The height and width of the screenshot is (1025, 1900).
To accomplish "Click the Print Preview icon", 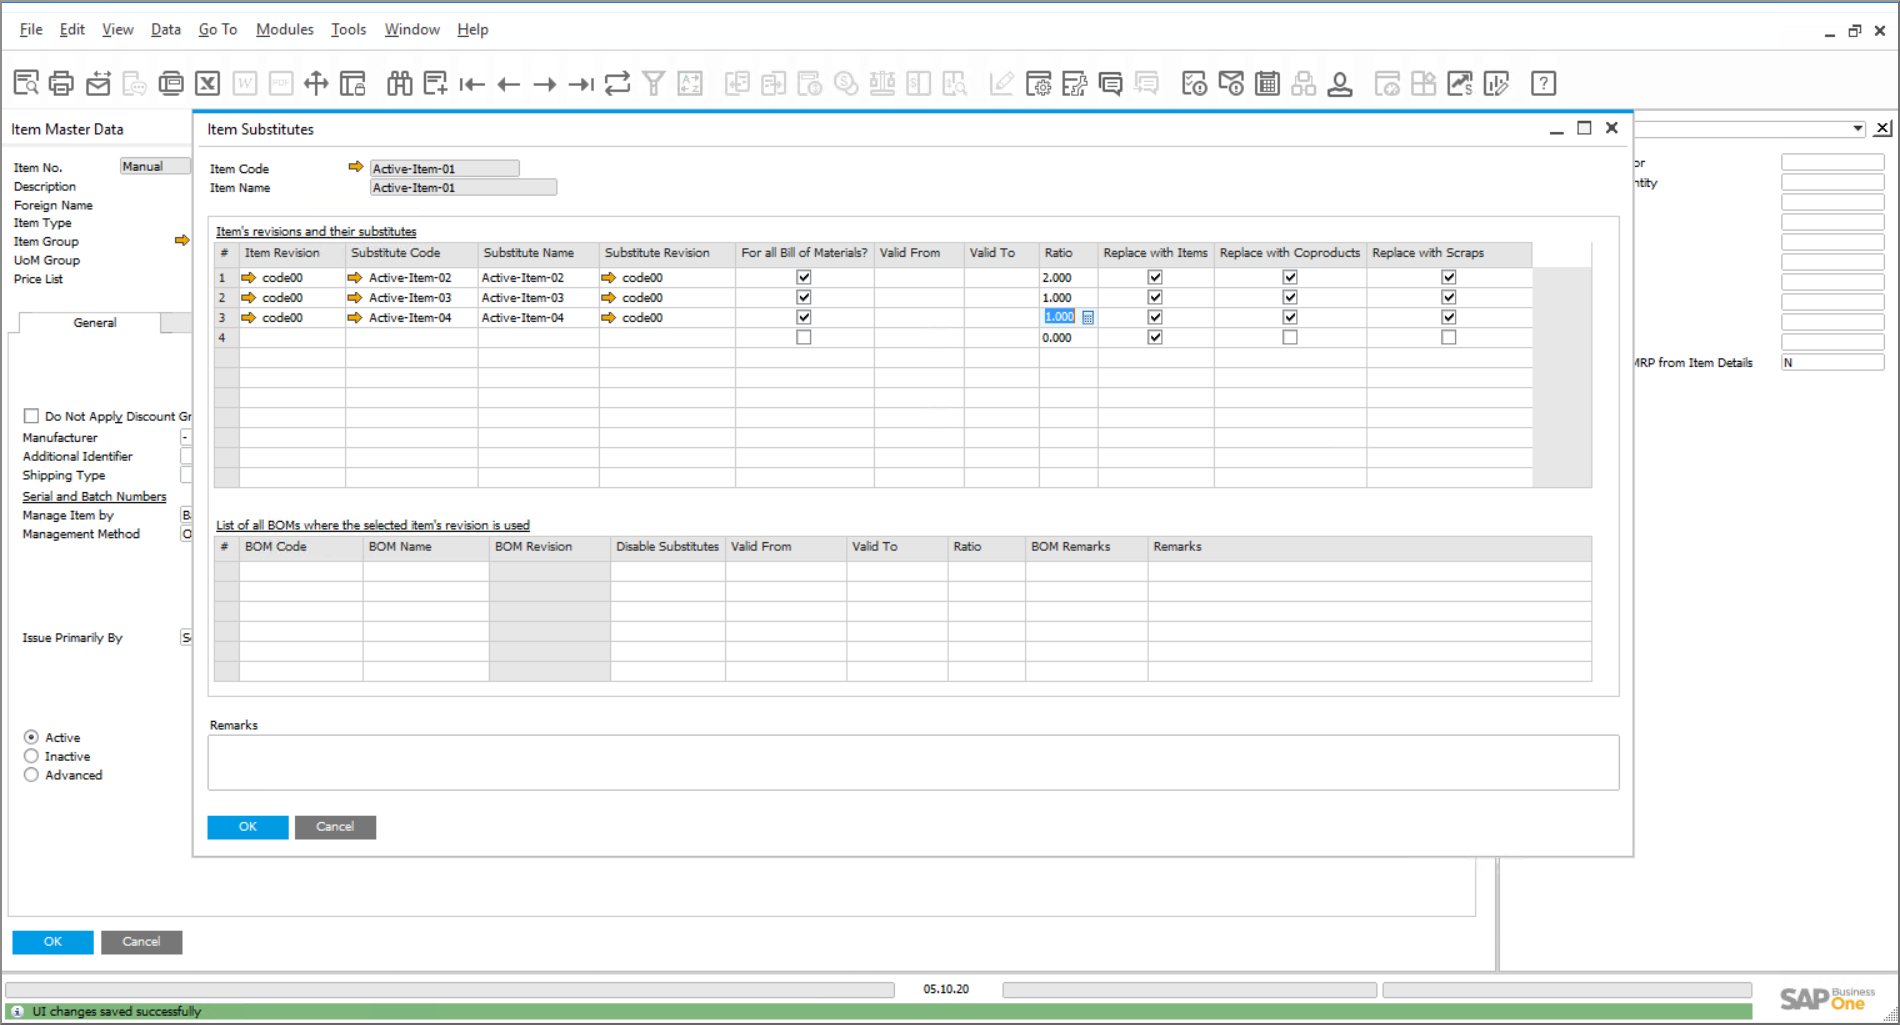I will pyautogui.click(x=26, y=84).
